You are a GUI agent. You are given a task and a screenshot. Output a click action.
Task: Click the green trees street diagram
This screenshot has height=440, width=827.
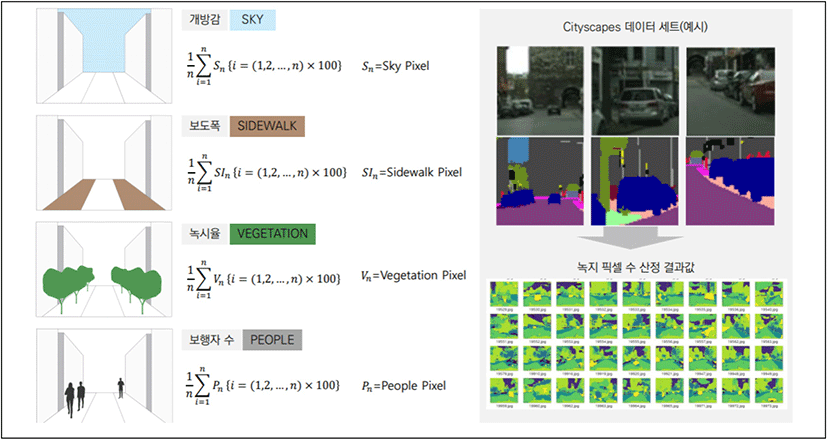[x=104, y=270]
